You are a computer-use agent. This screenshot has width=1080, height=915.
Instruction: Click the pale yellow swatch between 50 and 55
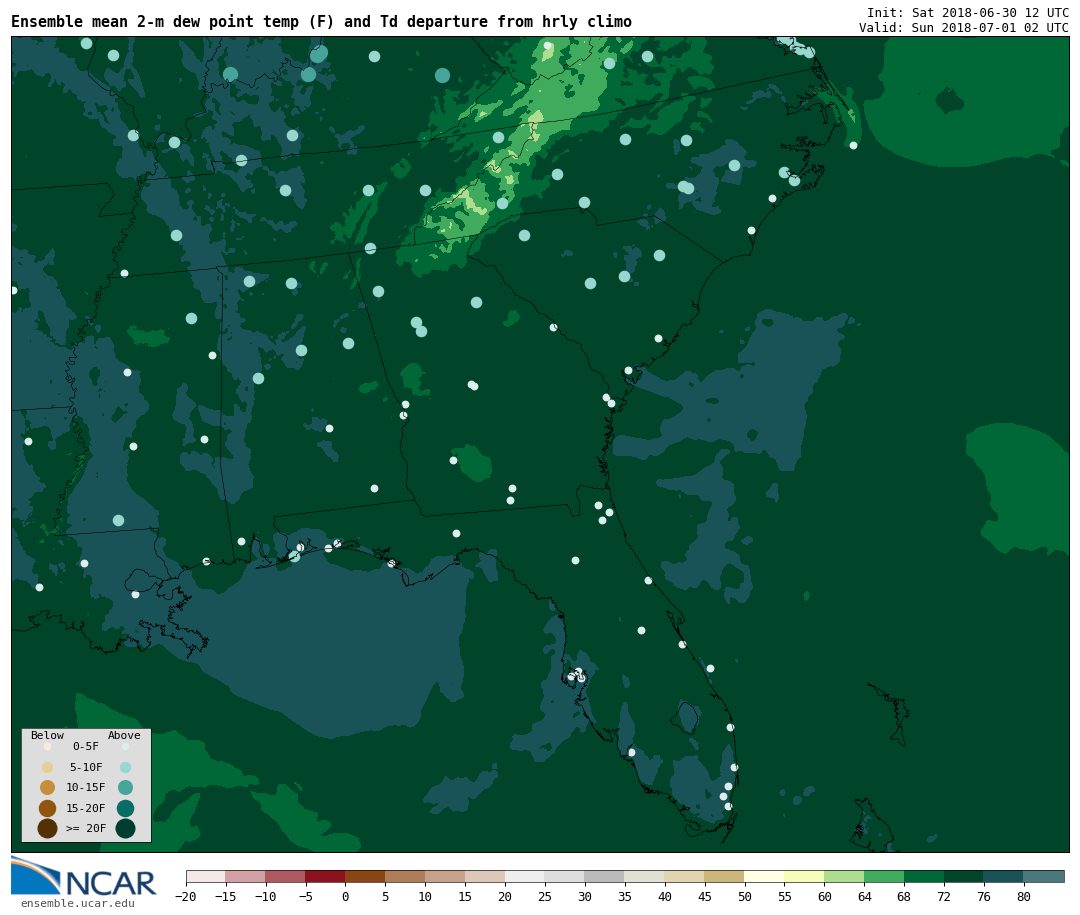[x=765, y=877]
